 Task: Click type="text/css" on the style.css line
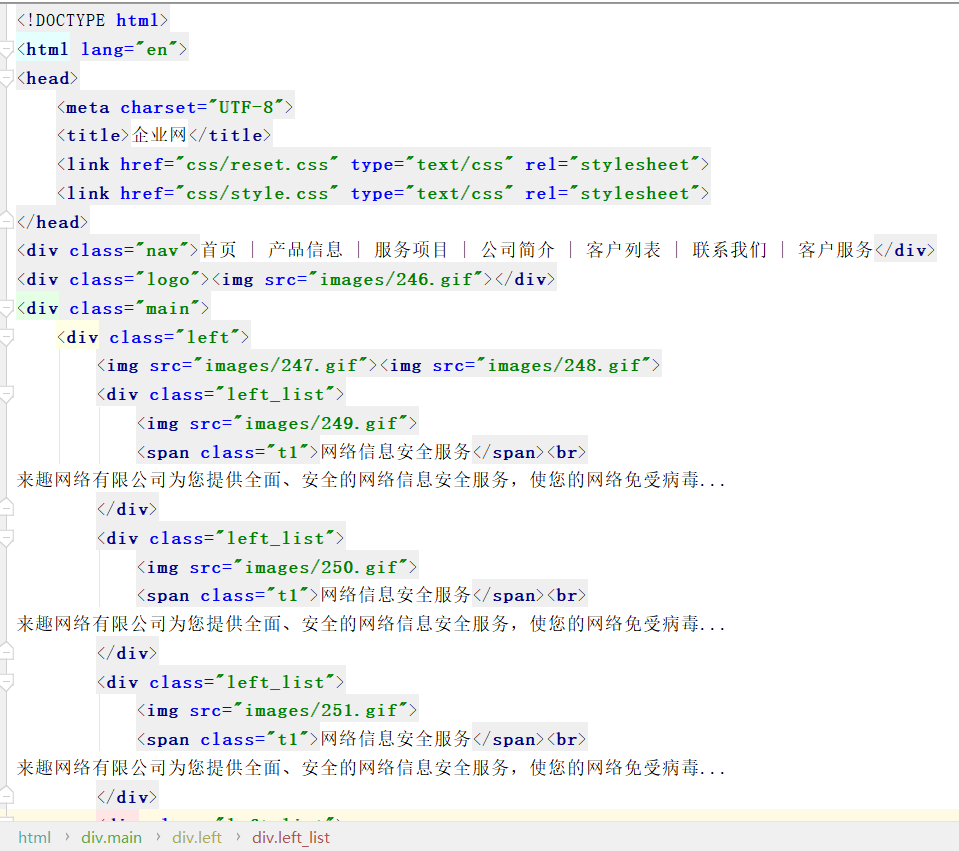(x=432, y=193)
